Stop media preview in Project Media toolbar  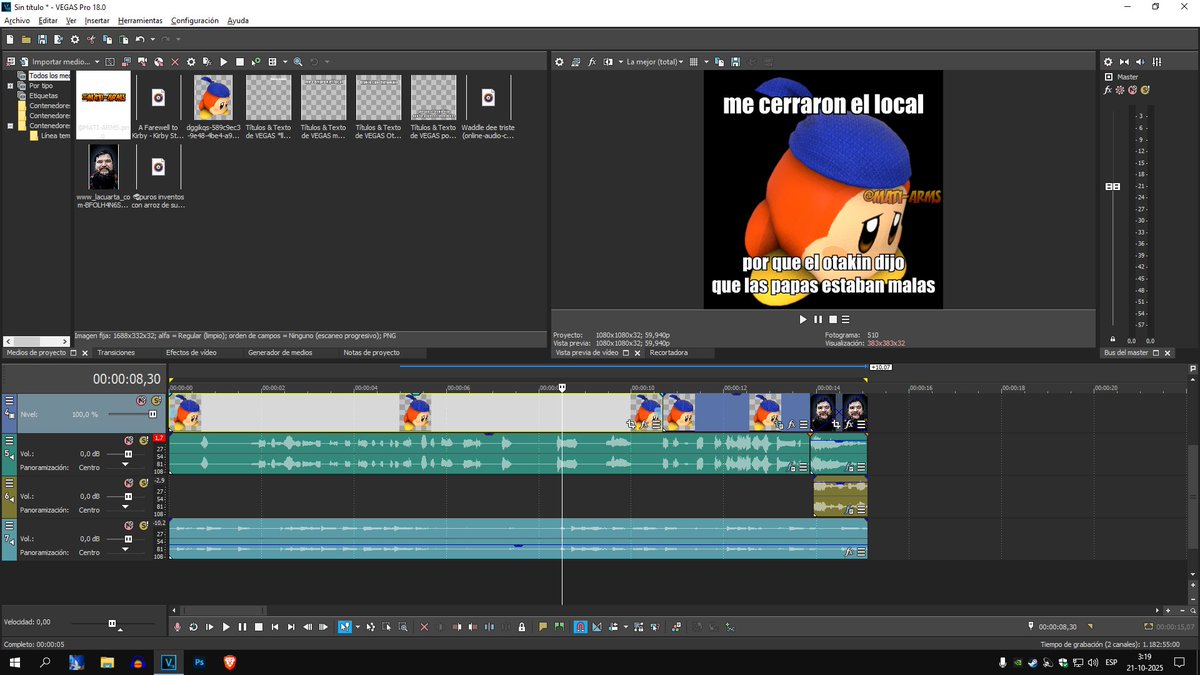(240, 62)
